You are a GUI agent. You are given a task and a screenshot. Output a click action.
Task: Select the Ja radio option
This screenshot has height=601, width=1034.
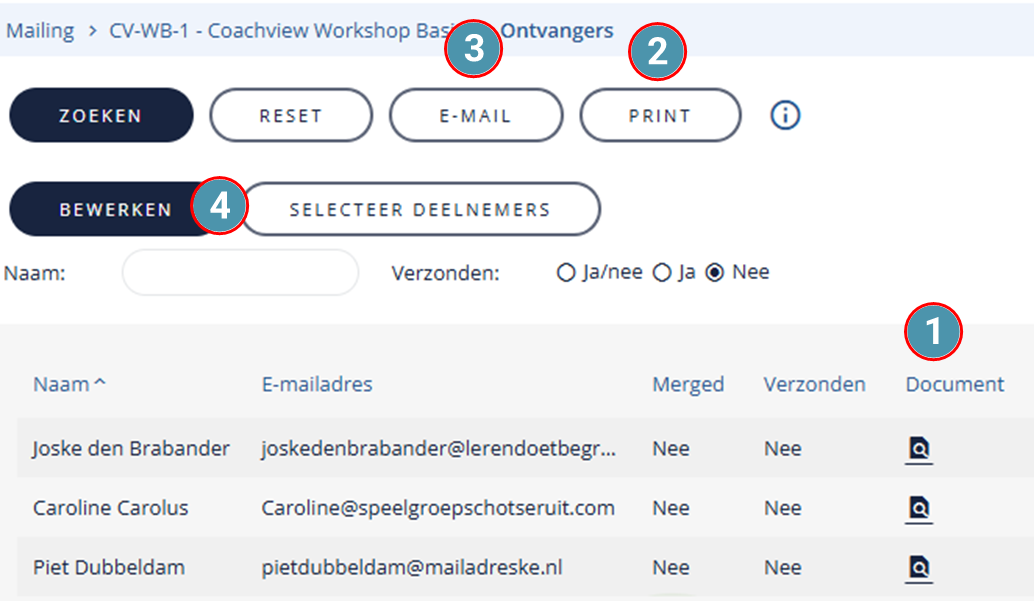point(661,272)
